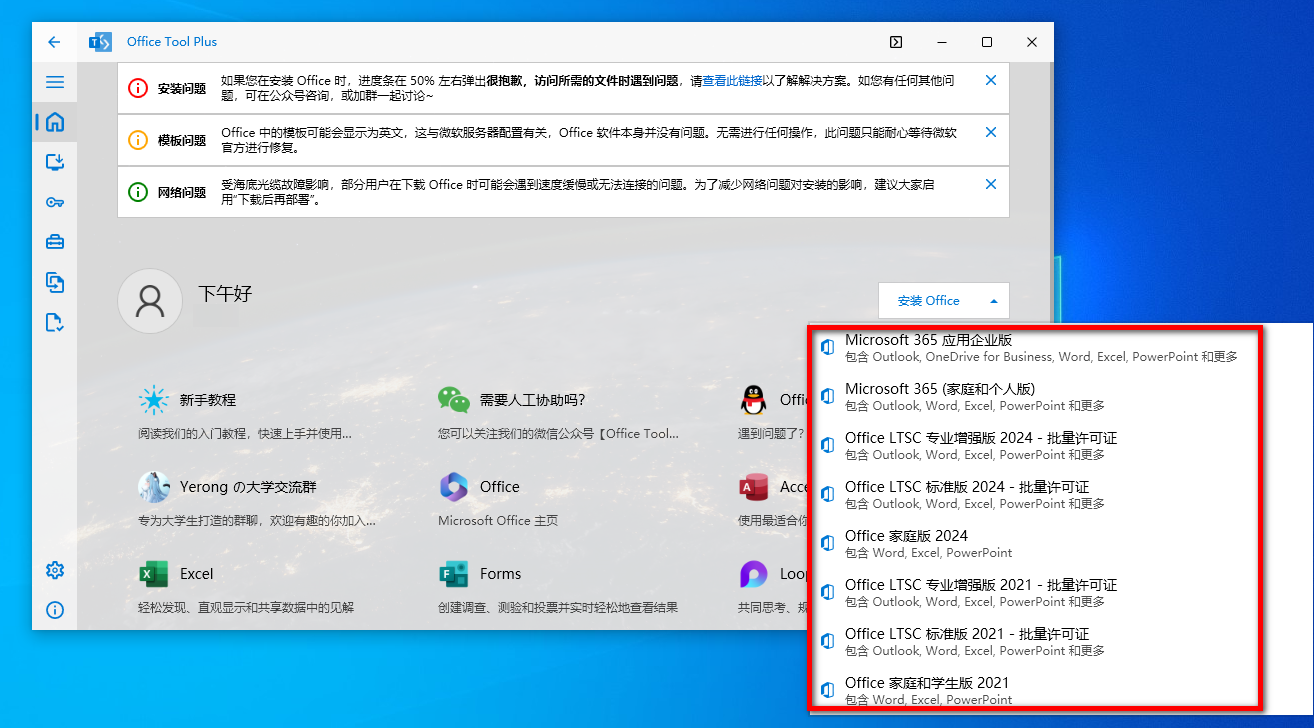Screen dimensions: 1314x728
Task: Open Settings gear in sidebar
Action: [x=55, y=570]
